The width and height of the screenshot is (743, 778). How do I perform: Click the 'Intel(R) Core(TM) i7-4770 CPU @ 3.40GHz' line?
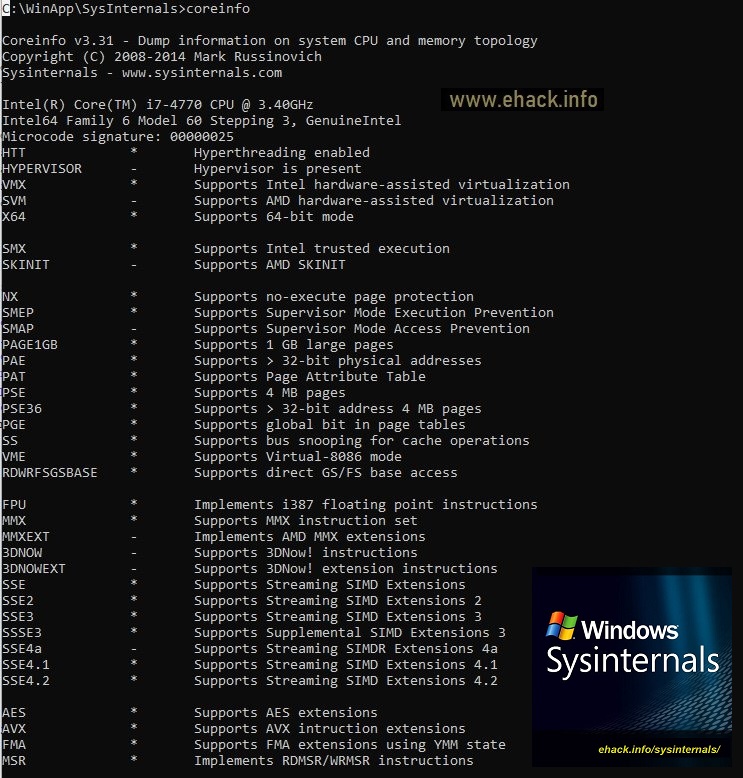[x=157, y=105]
